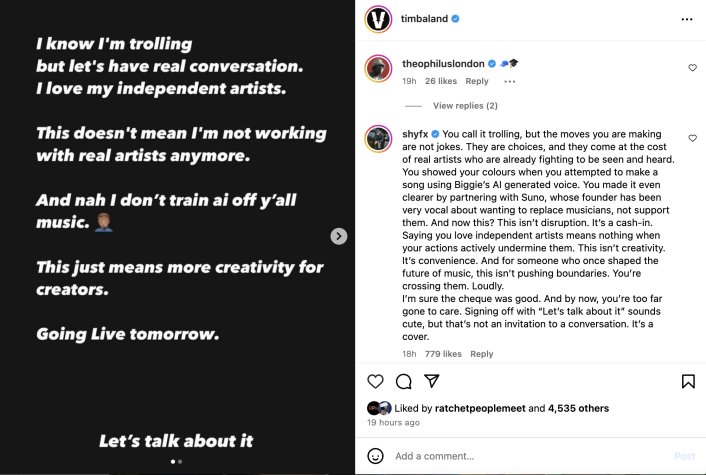Open Timbaland's profile picture
Viewport: 706px width, 475px height.
pyautogui.click(x=377, y=19)
